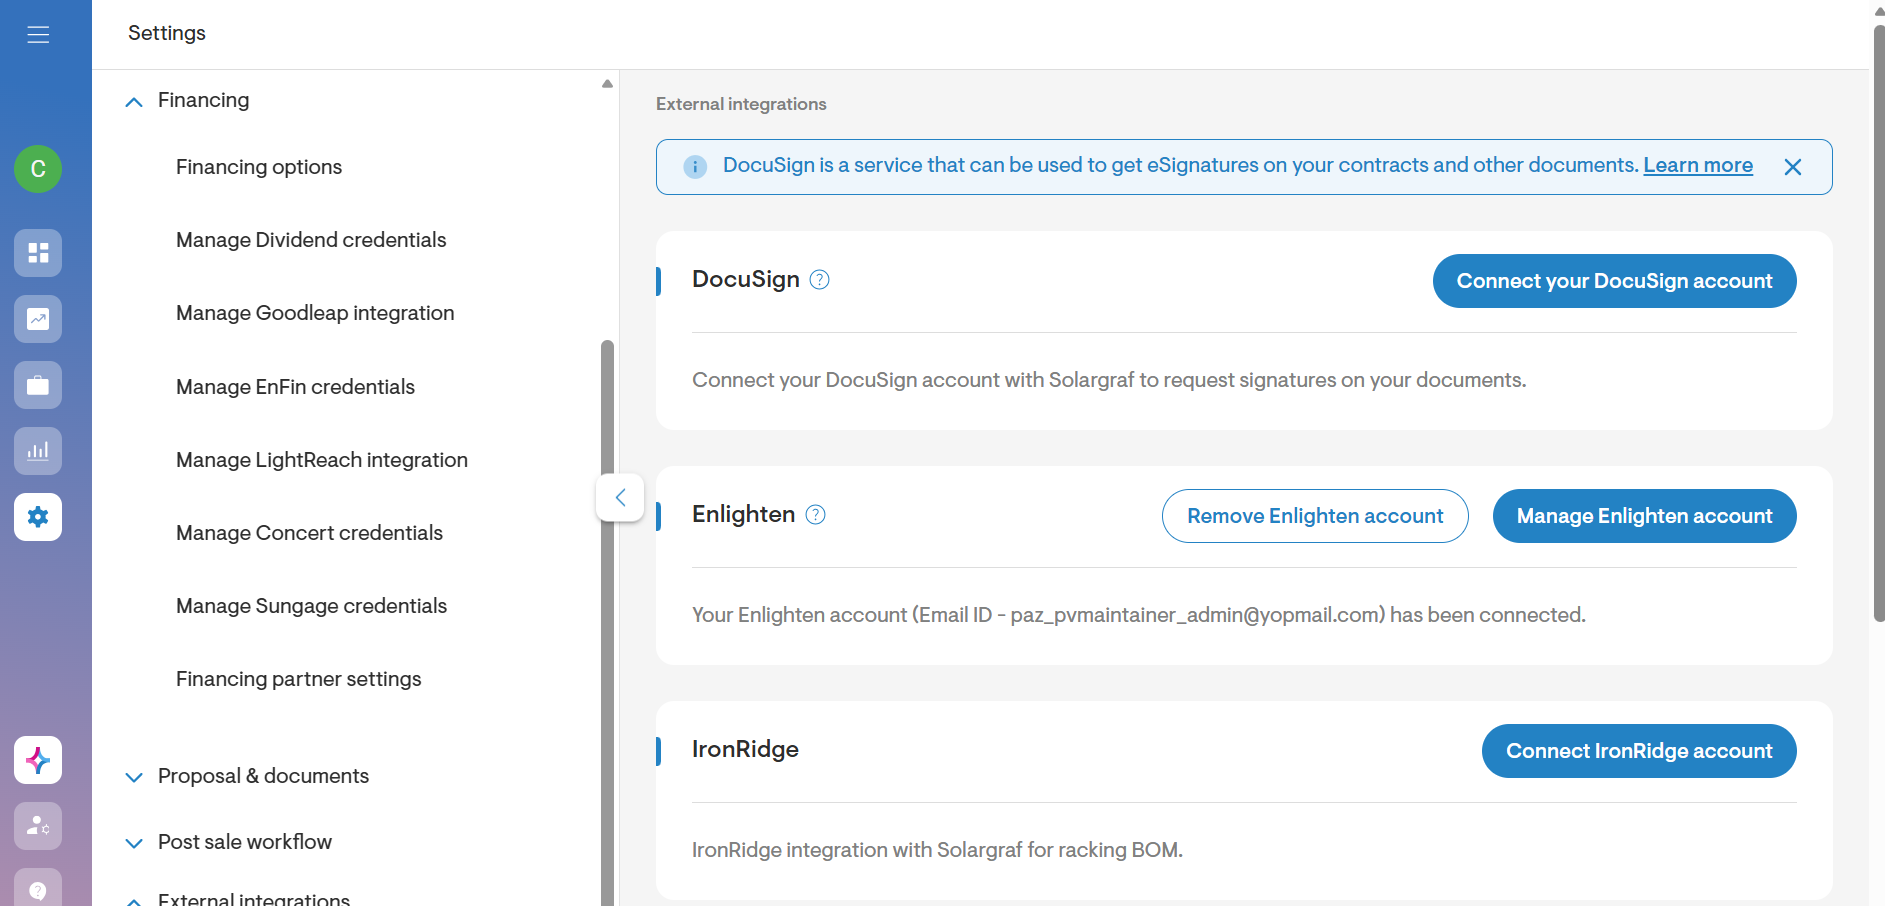Click the green C user avatar
The height and width of the screenshot is (906, 1885).
[38, 169]
